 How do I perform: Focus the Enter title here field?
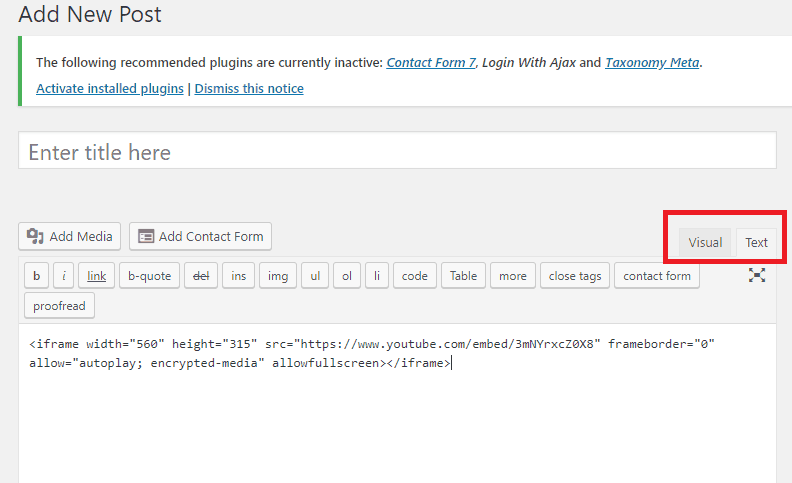(x=397, y=151)
